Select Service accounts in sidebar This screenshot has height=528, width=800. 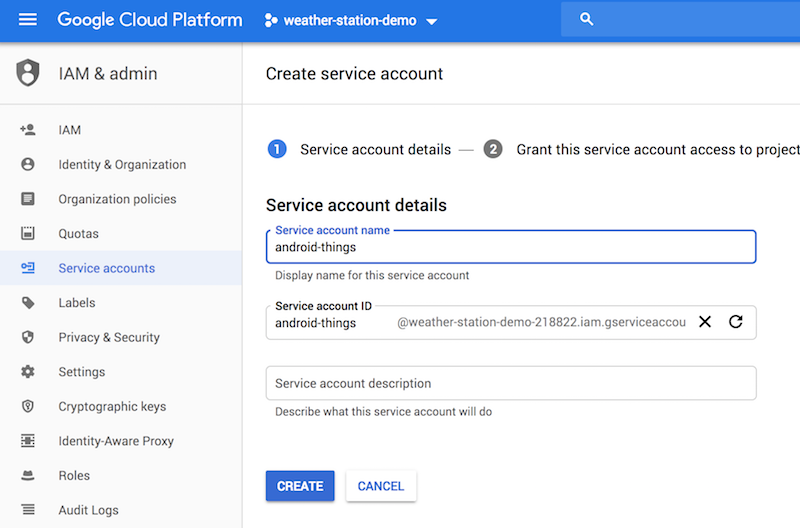click(x=107, y=268)
